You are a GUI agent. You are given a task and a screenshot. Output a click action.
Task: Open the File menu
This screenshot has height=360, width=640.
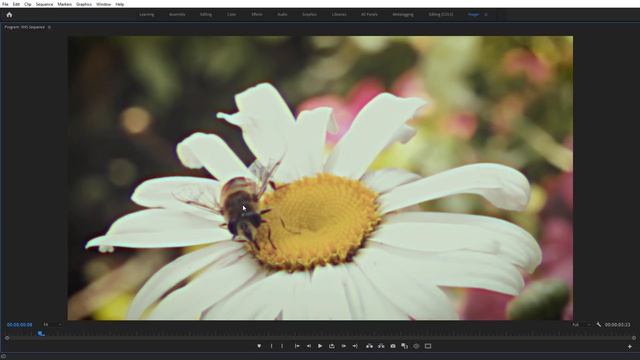click(x=5, y=4)
